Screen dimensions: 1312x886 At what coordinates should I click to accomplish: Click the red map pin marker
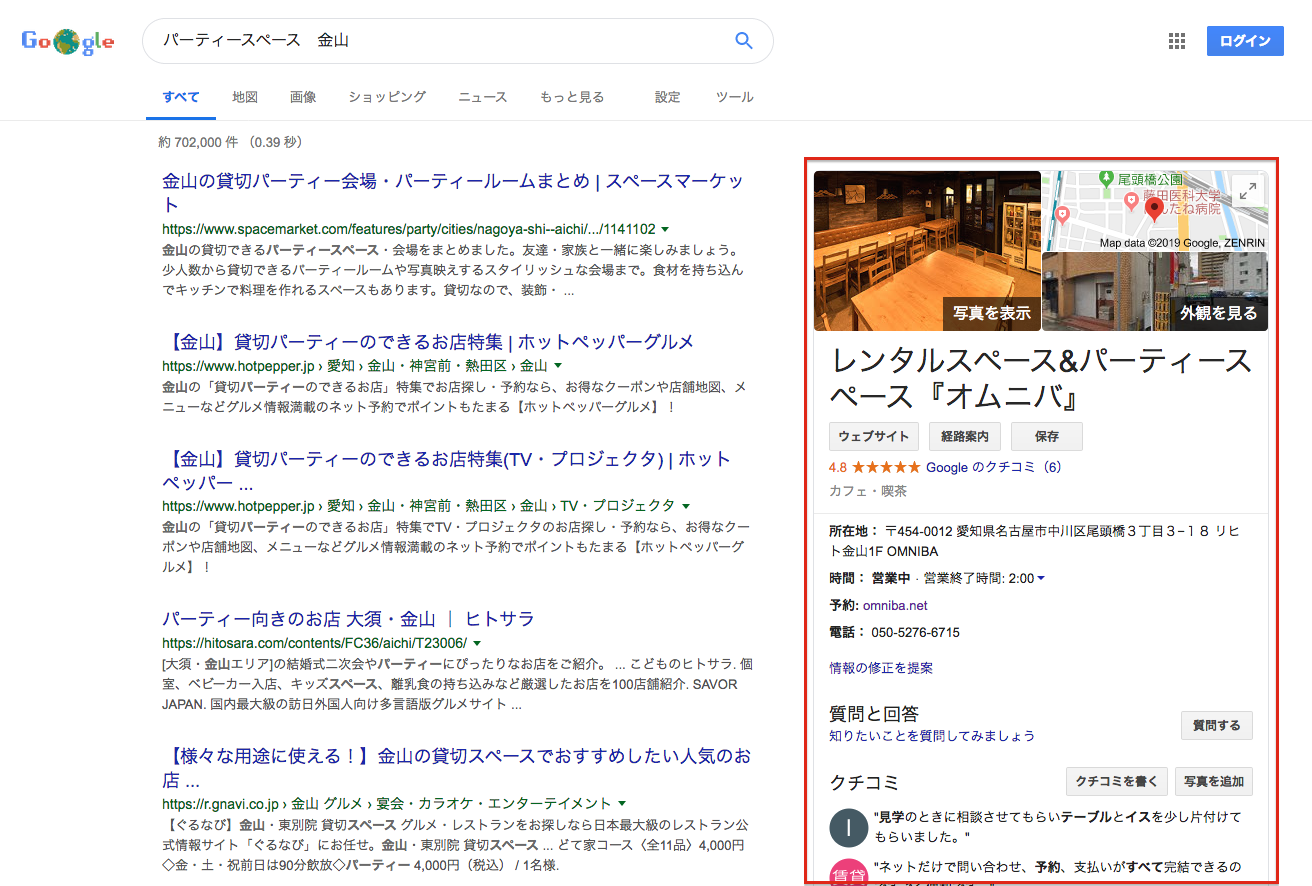pyautogui.click(x=1154, y=208)
